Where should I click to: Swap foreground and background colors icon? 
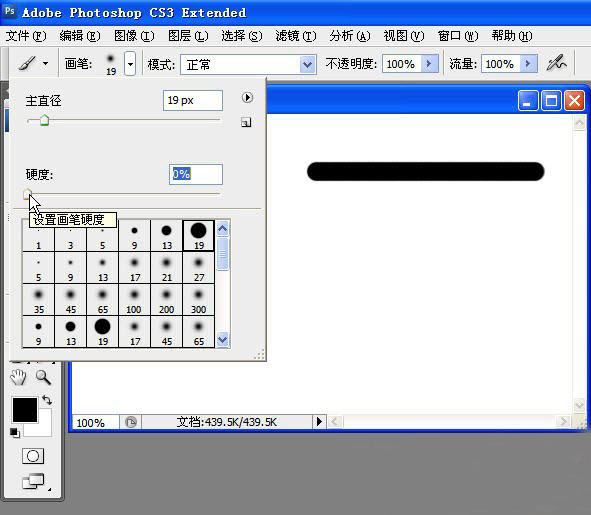coord(47,400)
